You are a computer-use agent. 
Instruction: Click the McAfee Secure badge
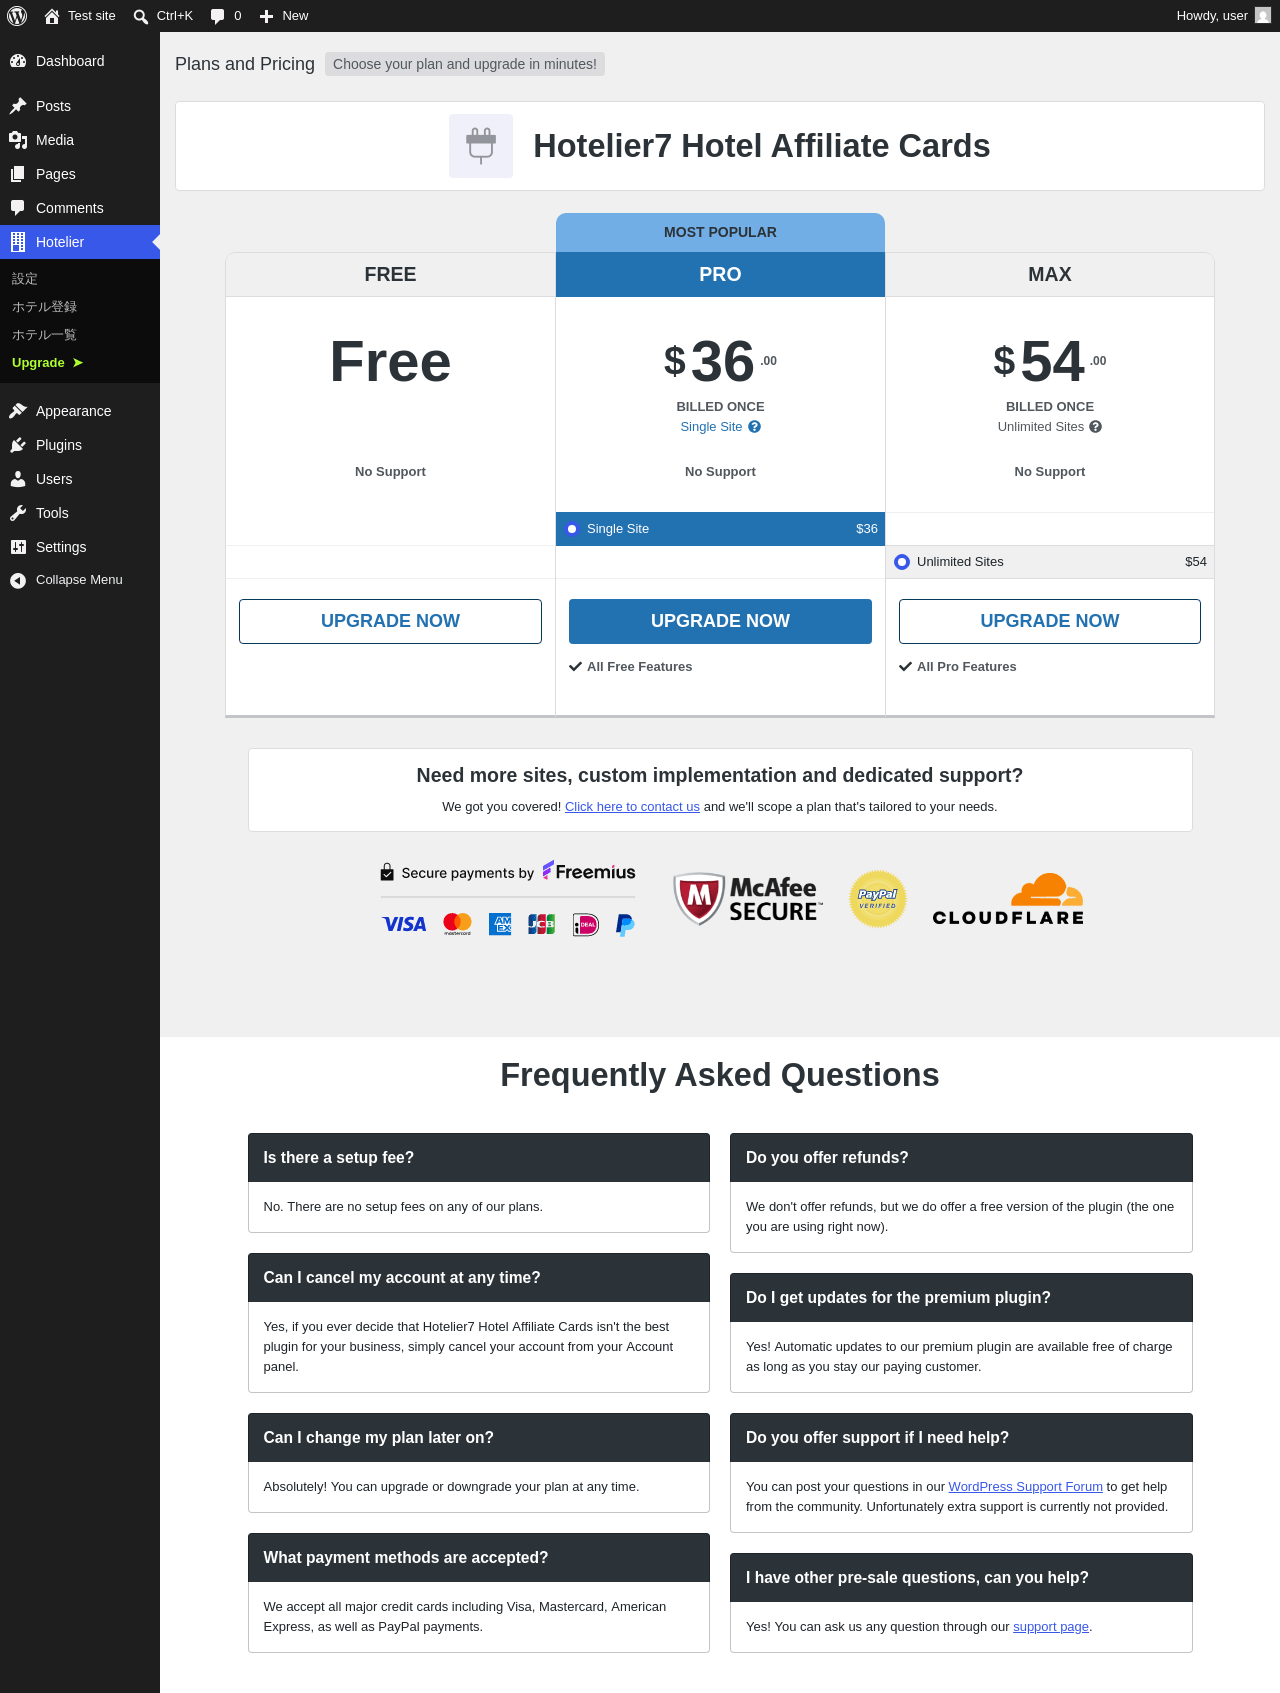click(747, 898)
